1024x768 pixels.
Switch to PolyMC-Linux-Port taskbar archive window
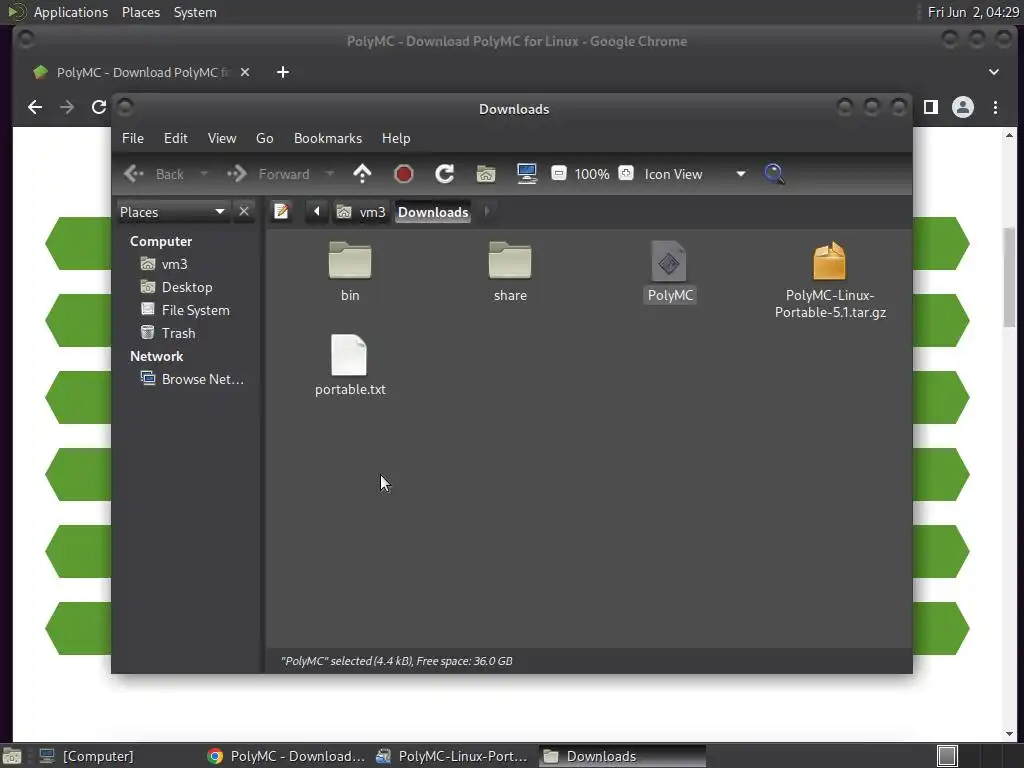(x=453, y=756)
